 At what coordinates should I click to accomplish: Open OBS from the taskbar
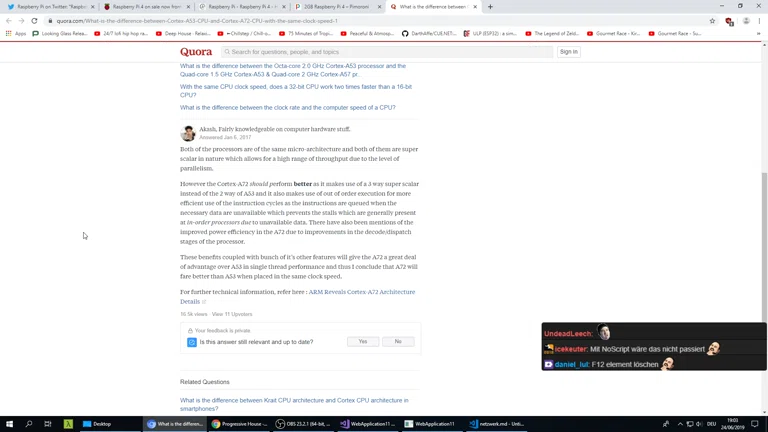(304, 424)
